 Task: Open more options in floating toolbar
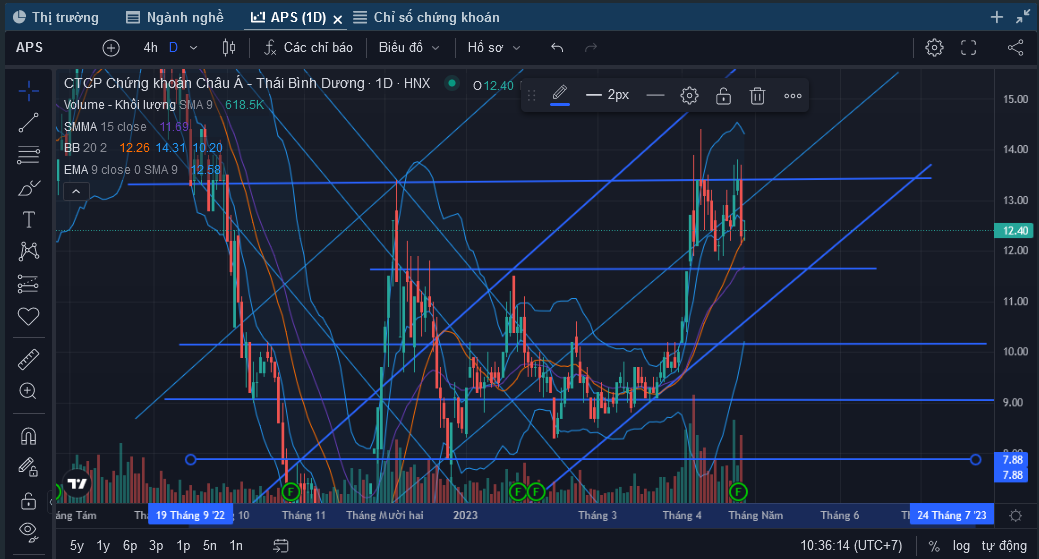click(793, 95)
